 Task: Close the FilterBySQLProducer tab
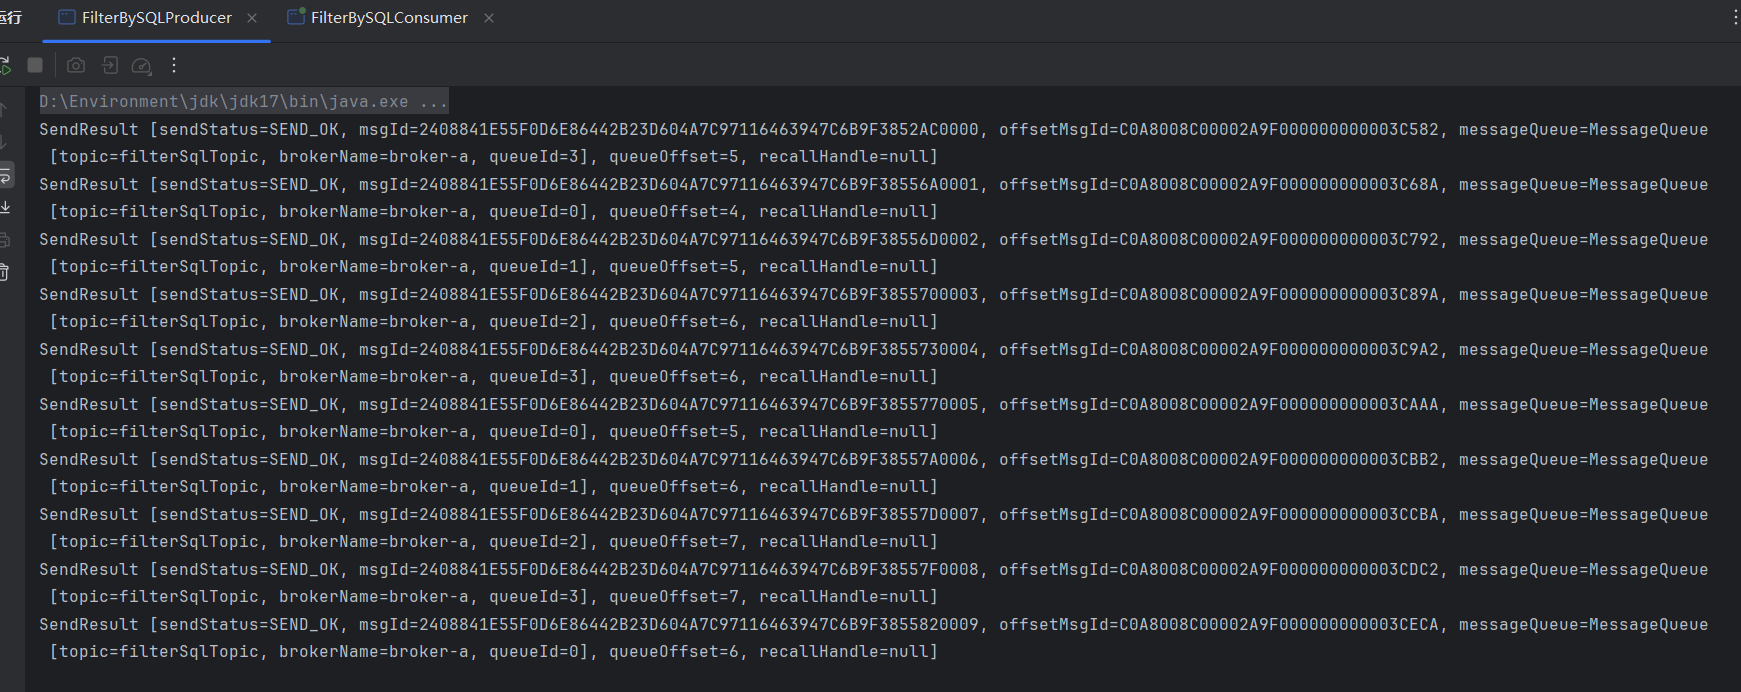click(x=252, y=18)
